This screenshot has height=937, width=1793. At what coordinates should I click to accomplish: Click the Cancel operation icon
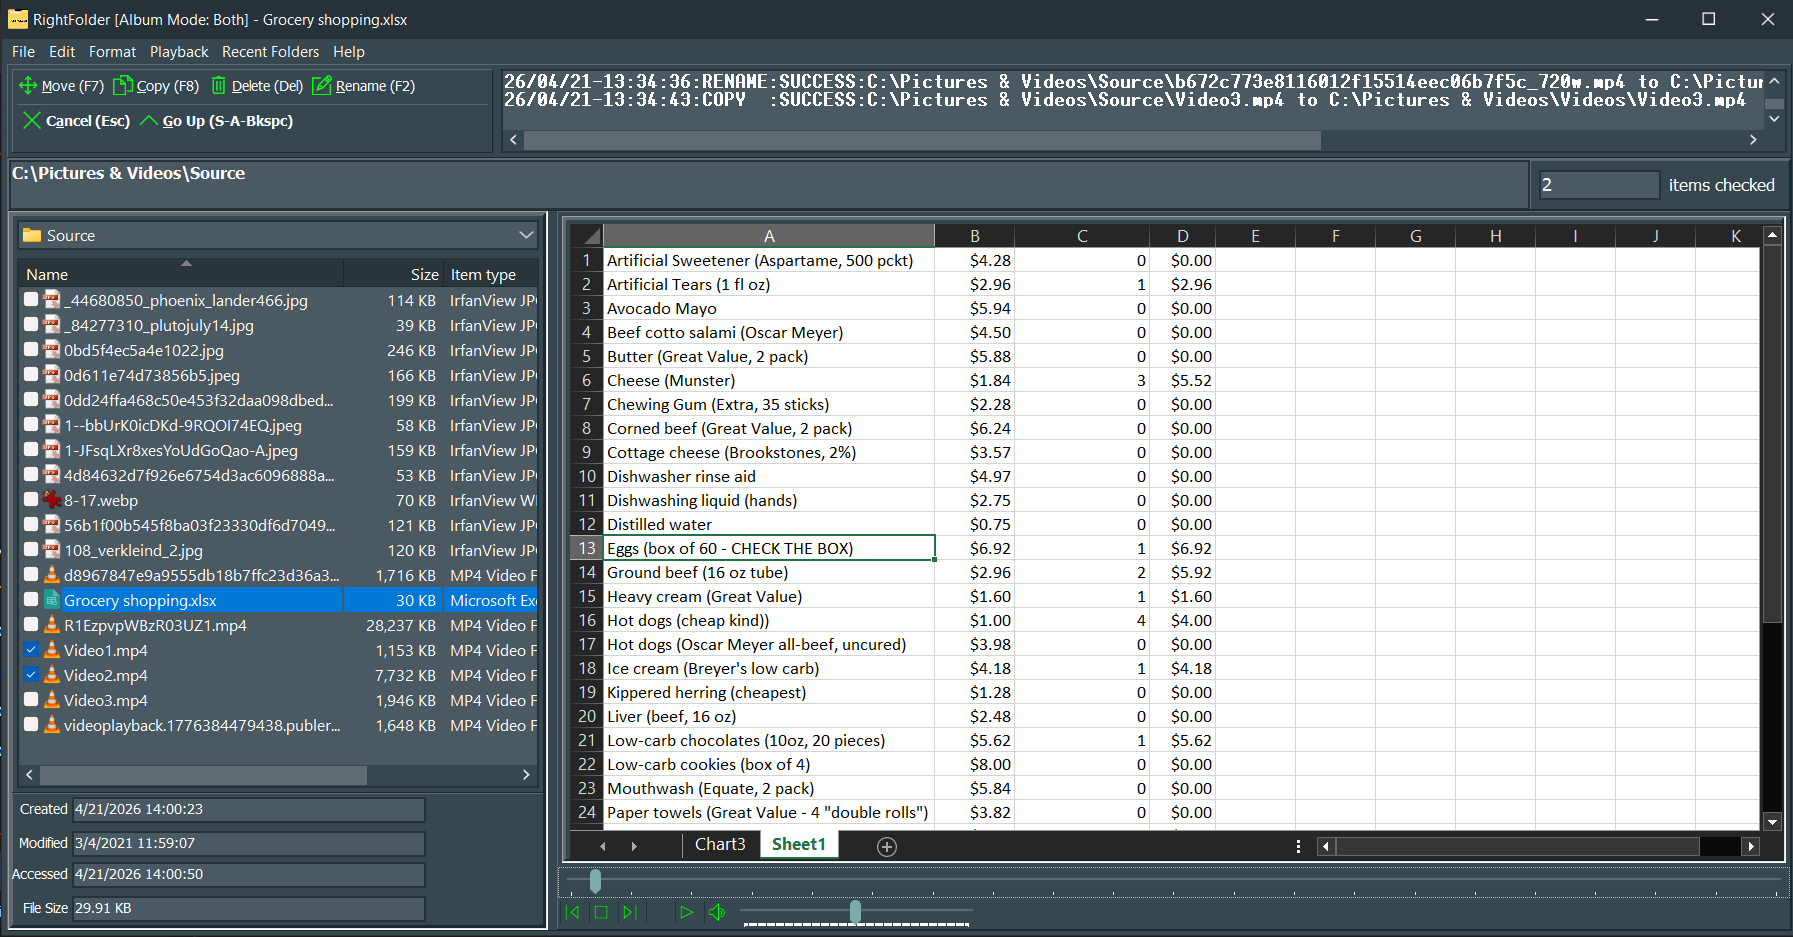(x=31, y=120)
